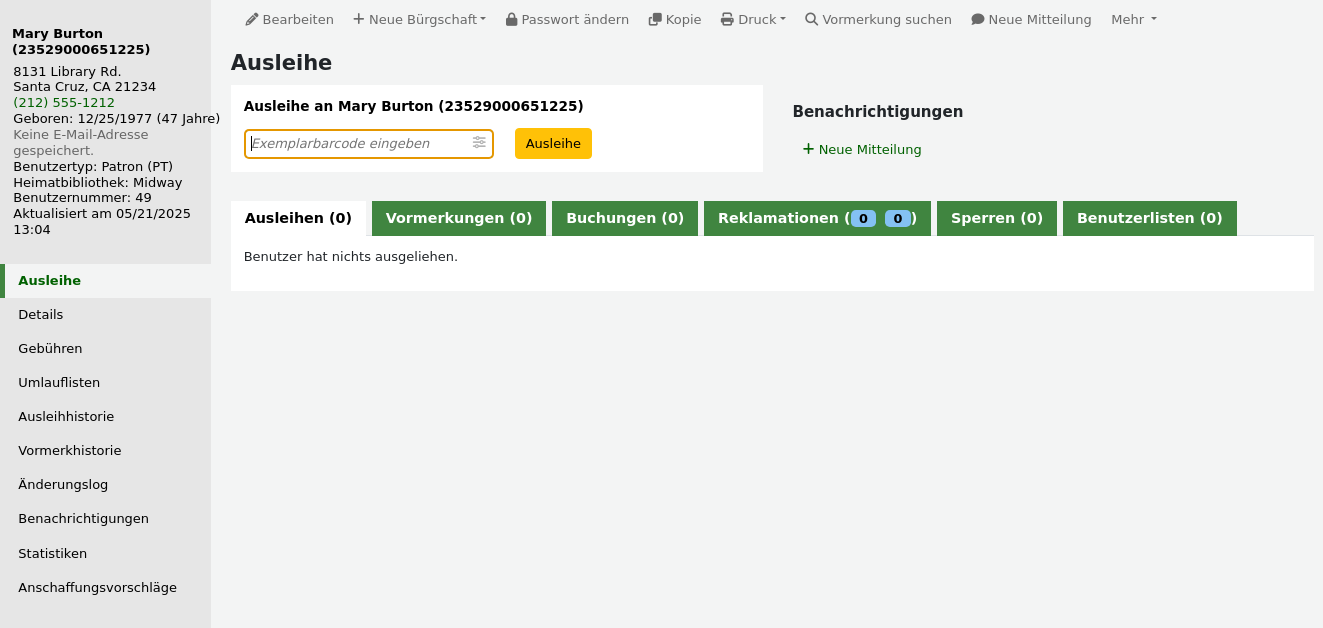Image resolution: width=1323 pixels, height=628 pixels.
Task: Open Gebühren in the sidebar
Action: pos(105,349)
